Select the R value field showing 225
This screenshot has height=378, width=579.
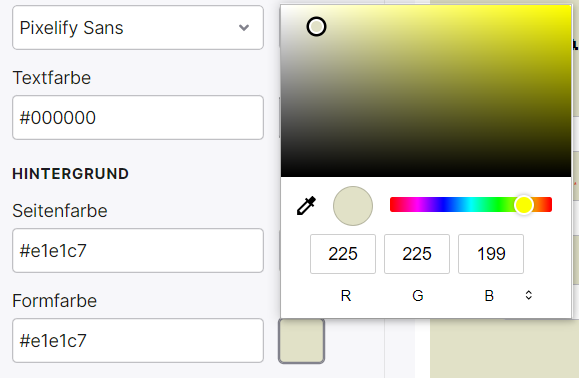point(343,254)
